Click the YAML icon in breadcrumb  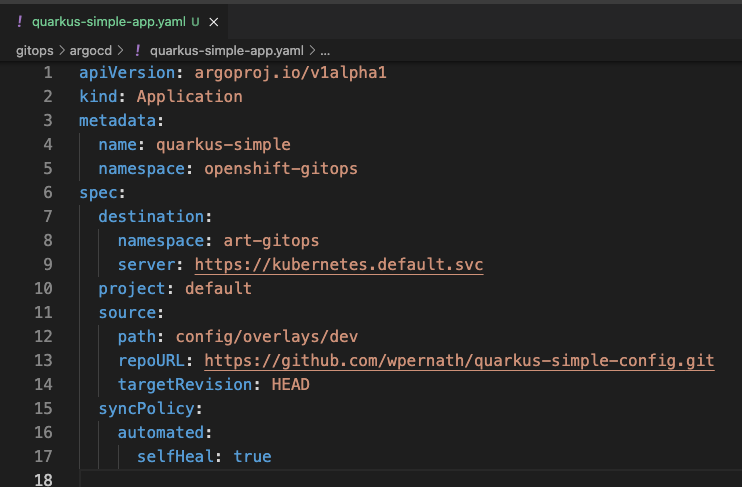(x=137, y=50)
